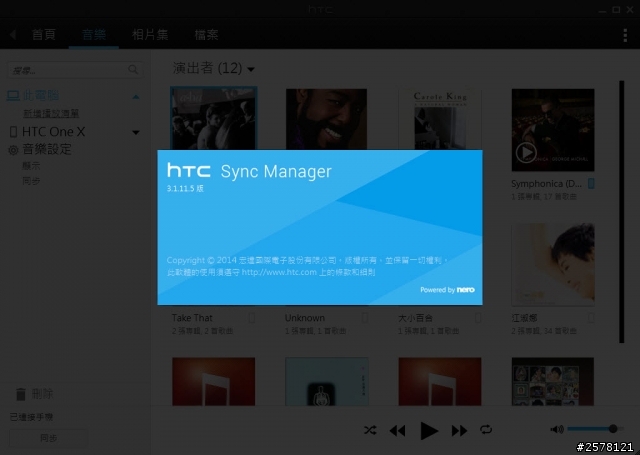Toggle repeat mode
Screen dimensions: 640x455
486,429
